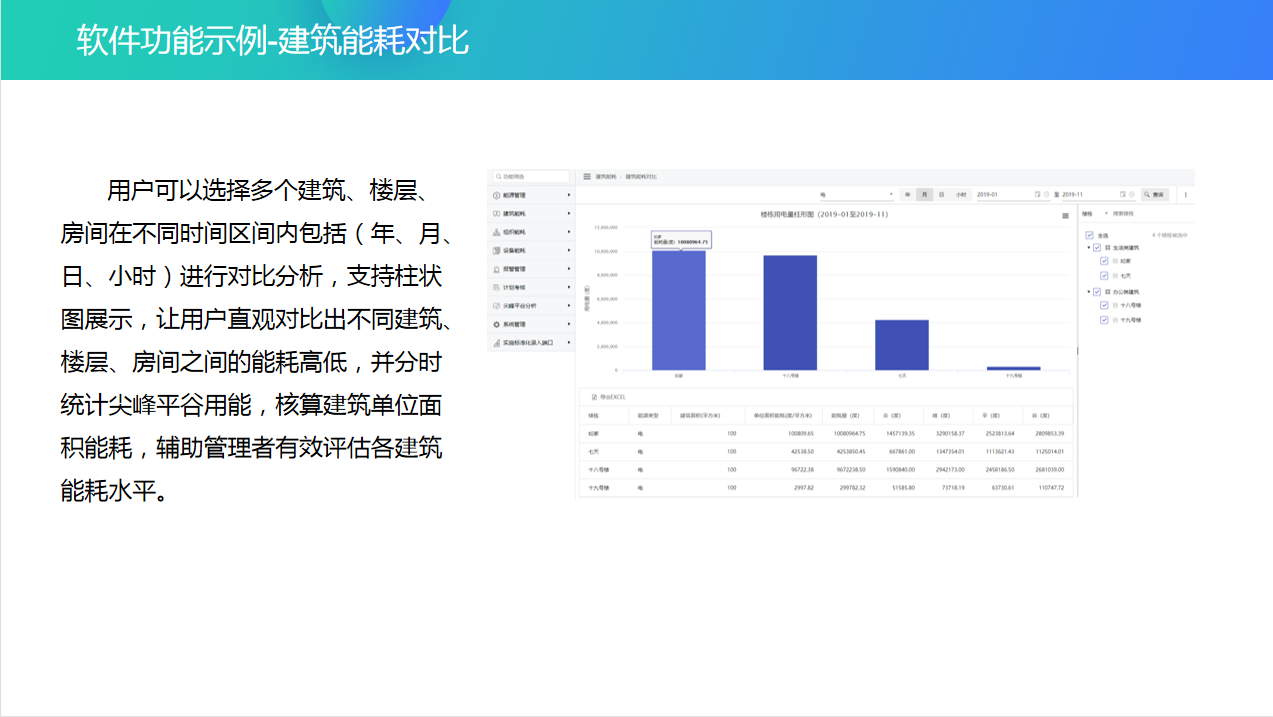
Task: Click the 查询 search button
Action: pos(1155,194)
